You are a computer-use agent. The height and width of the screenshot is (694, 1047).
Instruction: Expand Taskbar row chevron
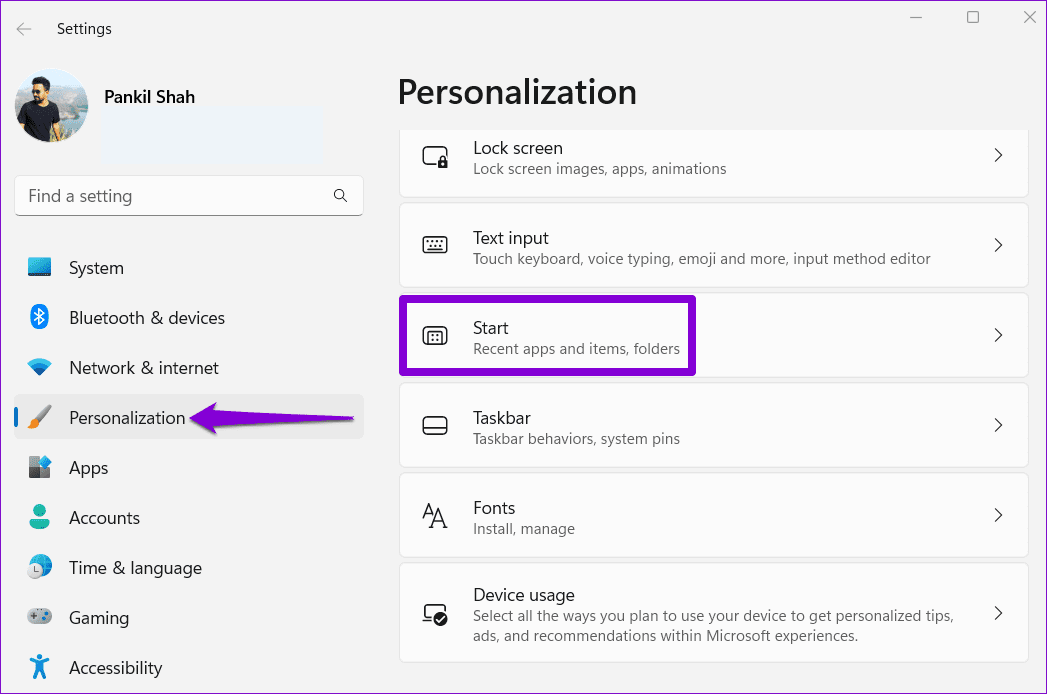998,425
